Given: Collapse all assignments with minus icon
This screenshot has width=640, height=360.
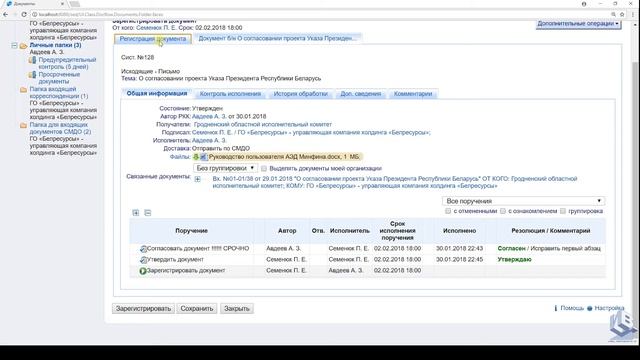Looking at the screenshot, I should coord(148,213).
